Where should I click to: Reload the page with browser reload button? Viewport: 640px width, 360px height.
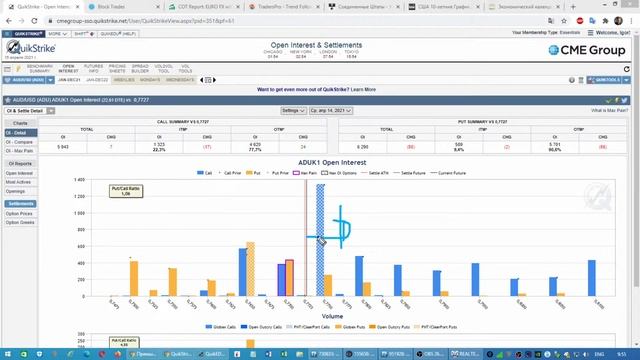[34, 21]
